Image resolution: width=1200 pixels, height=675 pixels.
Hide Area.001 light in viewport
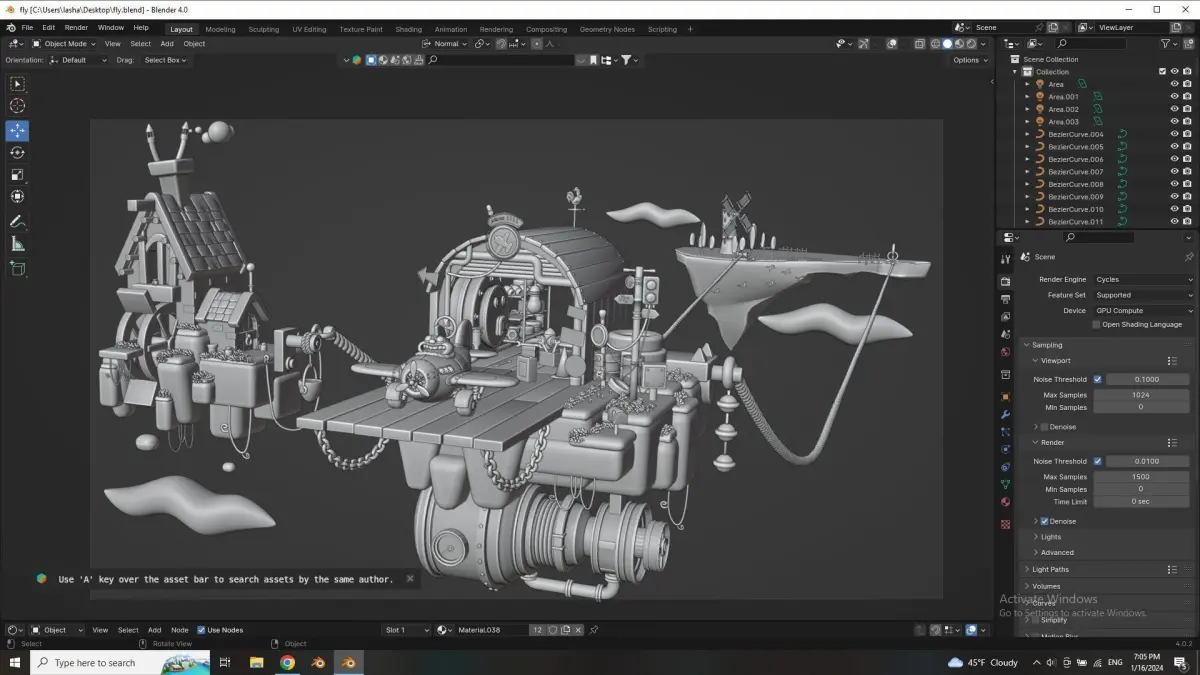tap(1175, 97)
